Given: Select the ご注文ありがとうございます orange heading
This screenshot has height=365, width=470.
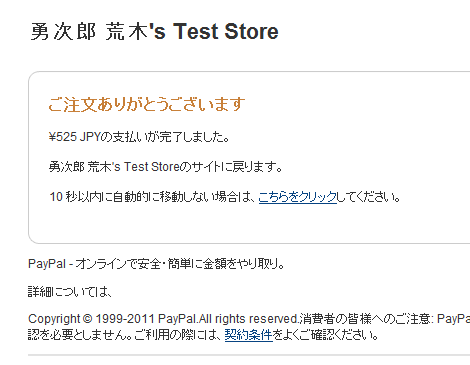Looking at the screenshot, I should tap(147, 104).
